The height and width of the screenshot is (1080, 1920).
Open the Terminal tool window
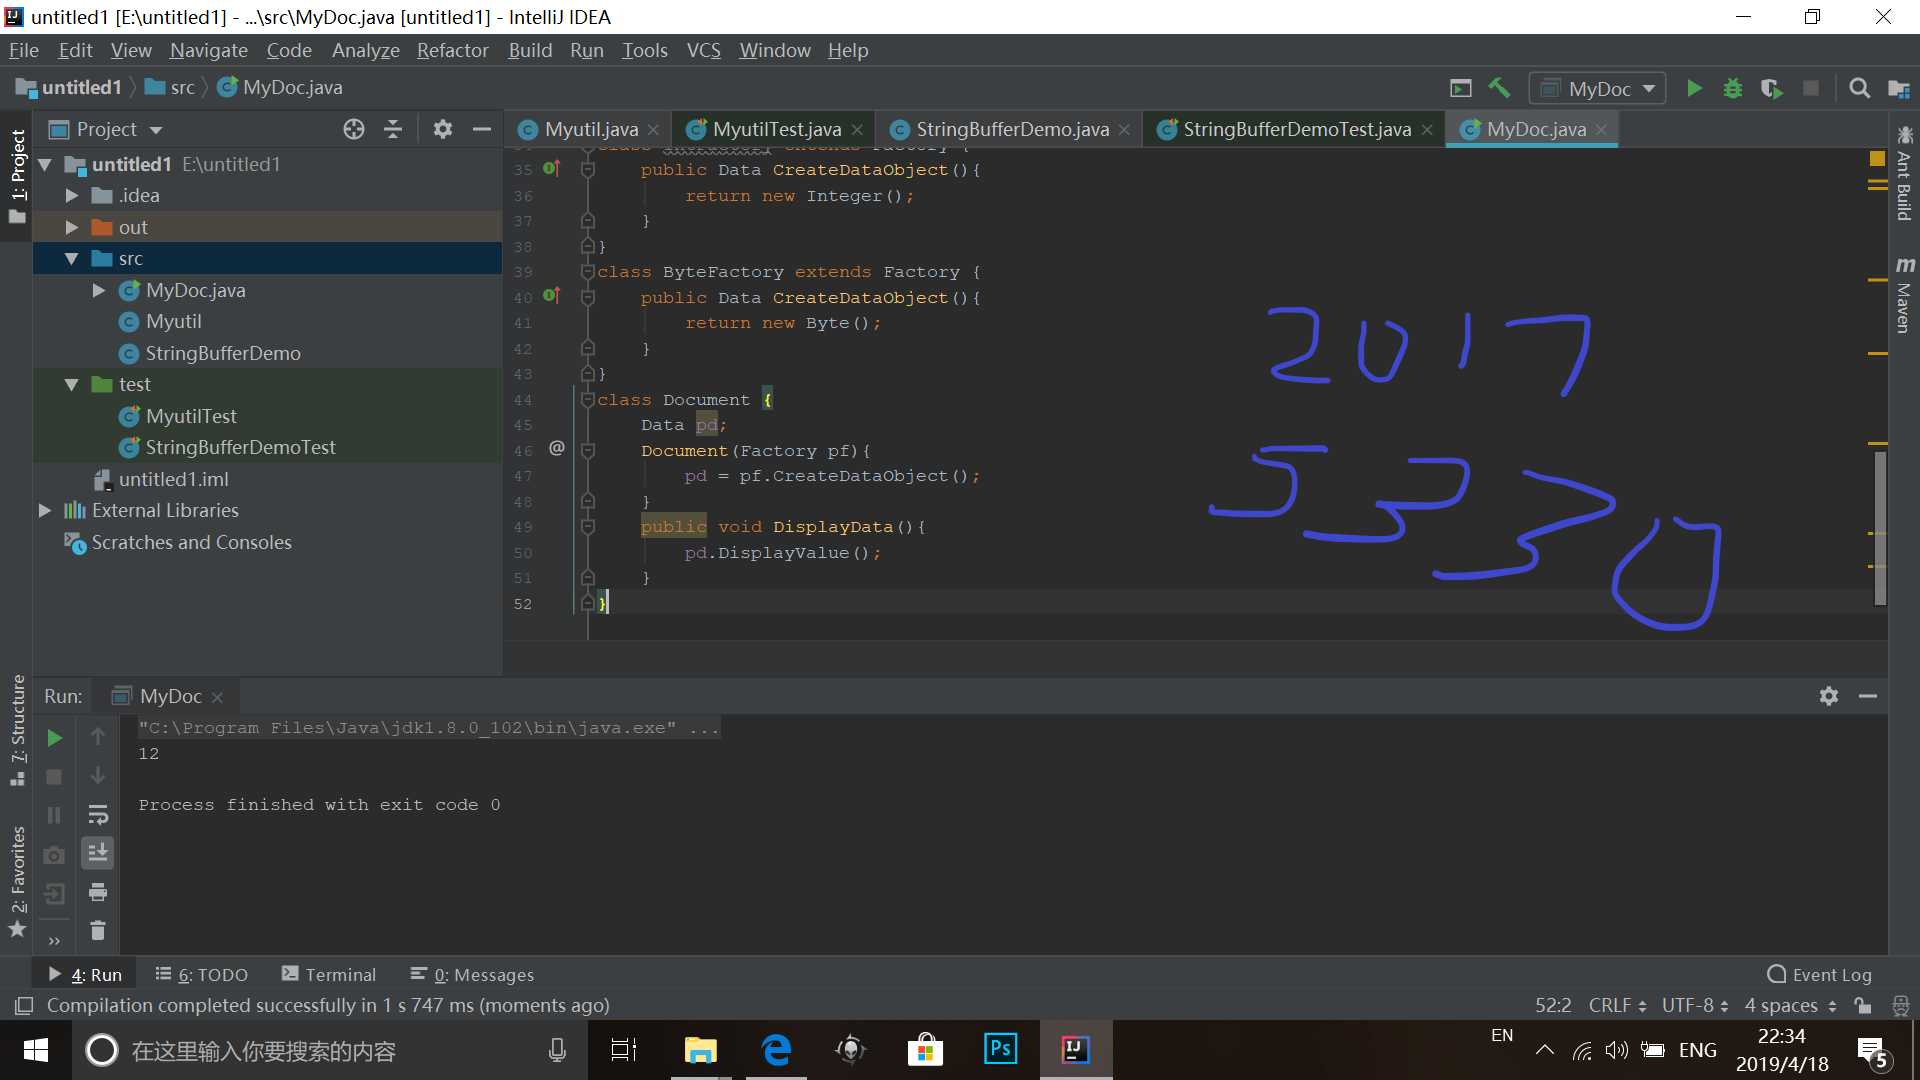(x=329, y=974)
